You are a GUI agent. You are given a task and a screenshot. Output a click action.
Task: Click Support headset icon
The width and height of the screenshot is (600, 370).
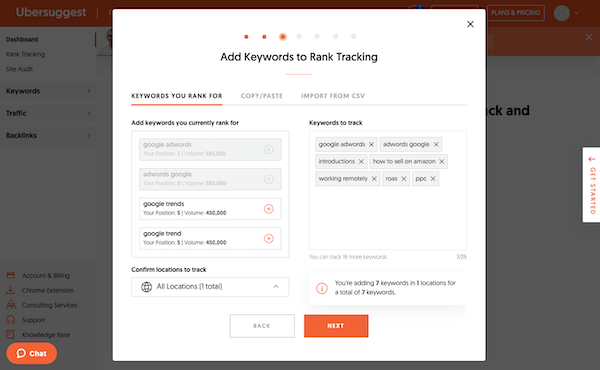point(11,320)
